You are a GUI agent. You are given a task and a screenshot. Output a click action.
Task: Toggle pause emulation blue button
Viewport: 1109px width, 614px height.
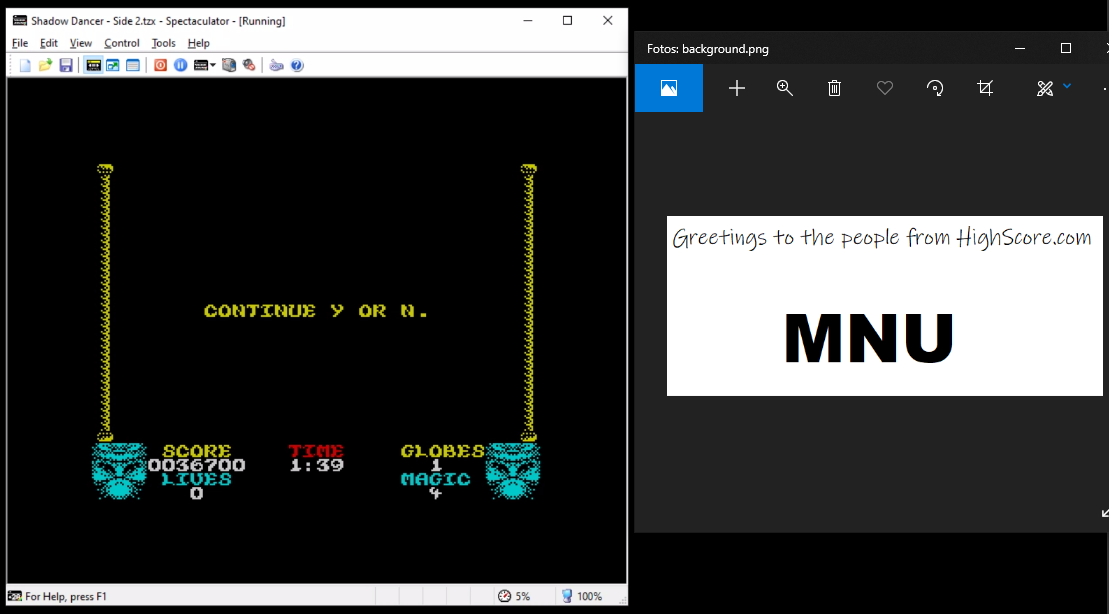coord(180,65)
